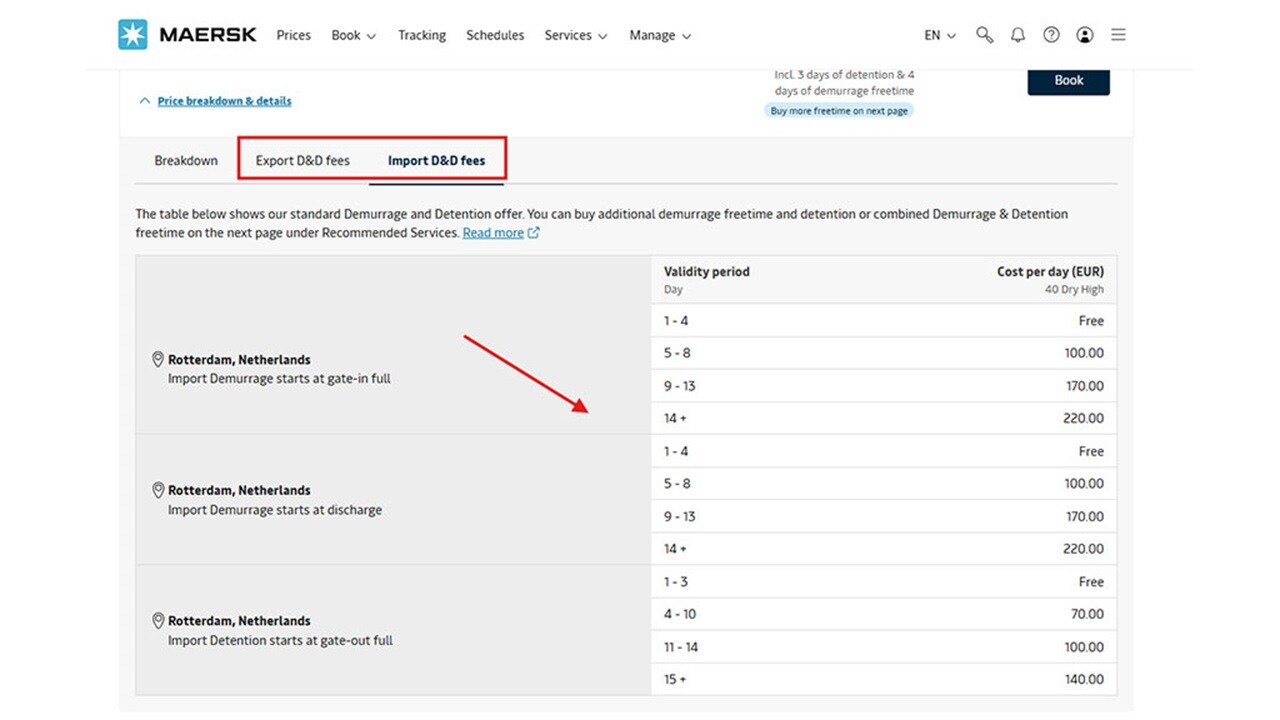This screenshot has width=1280, height=720.
Task: Click the account profile icon
Action: pos(1085,34)
